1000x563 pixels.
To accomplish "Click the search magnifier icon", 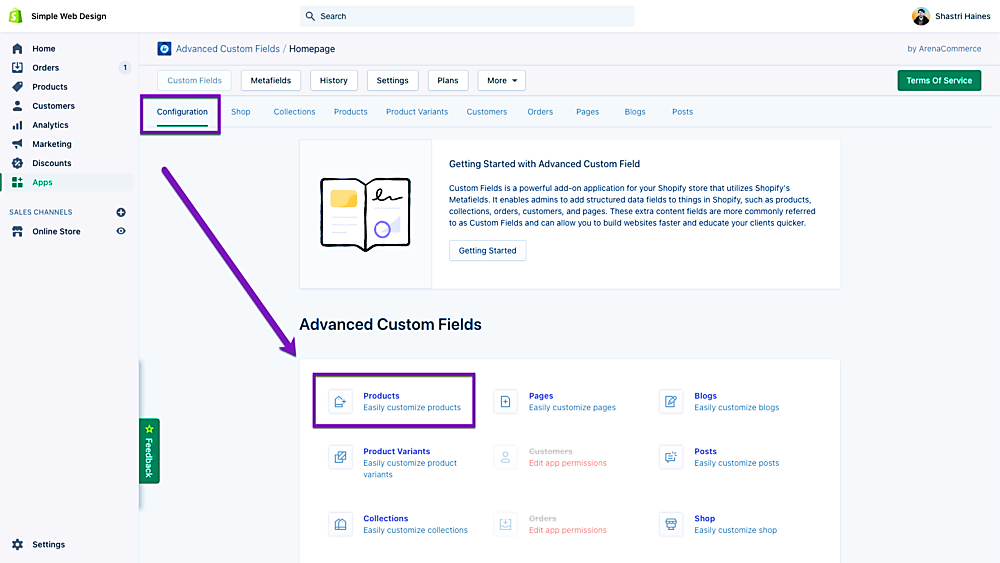I will coord(310,16).
